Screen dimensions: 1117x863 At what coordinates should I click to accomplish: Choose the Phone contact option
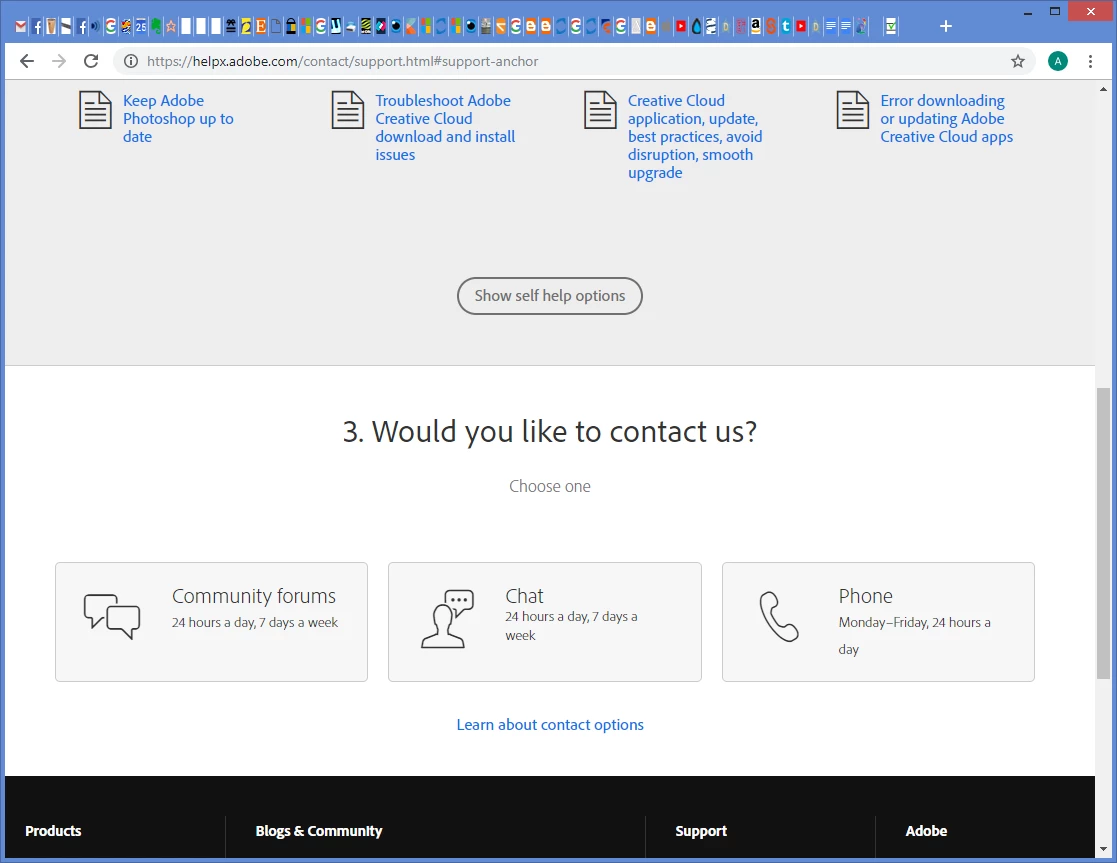878,621
